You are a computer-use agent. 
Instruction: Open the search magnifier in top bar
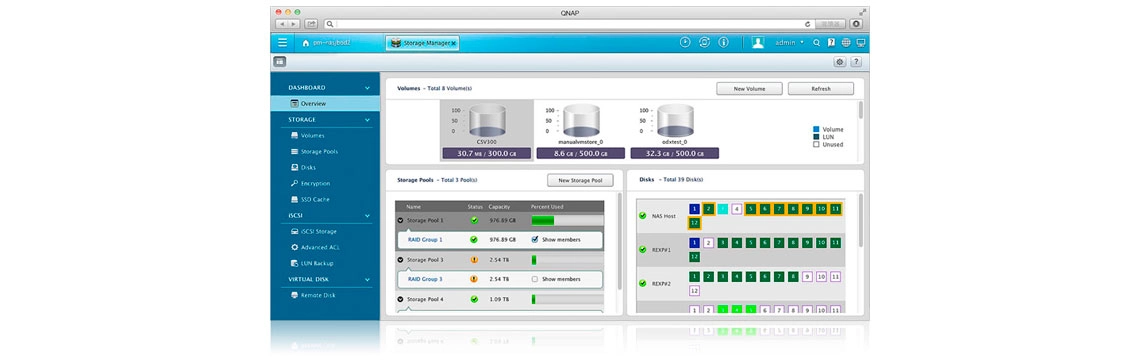(816, 43)
